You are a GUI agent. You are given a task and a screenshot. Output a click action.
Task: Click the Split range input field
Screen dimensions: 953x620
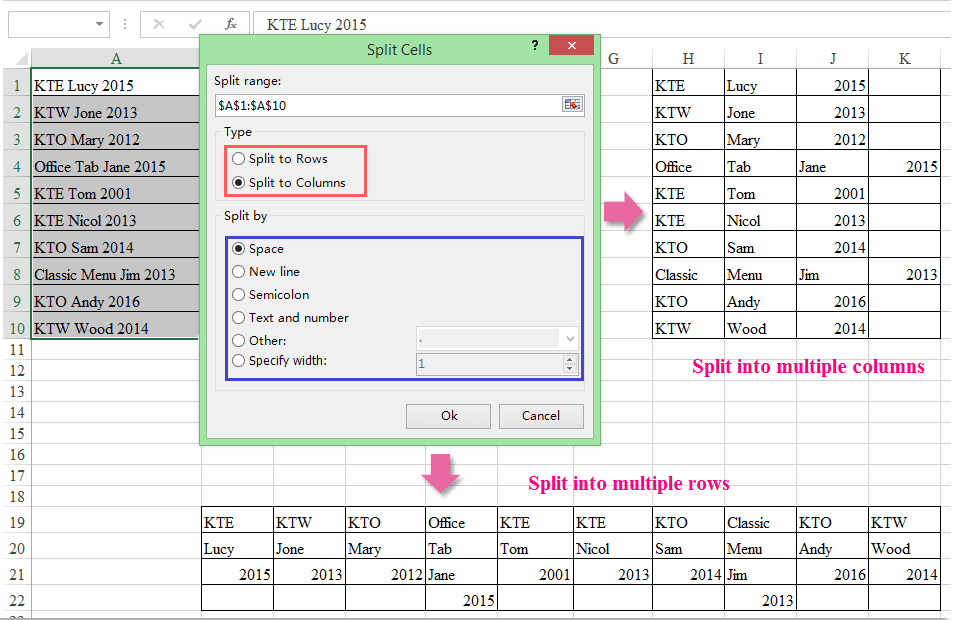coord(388,105)
